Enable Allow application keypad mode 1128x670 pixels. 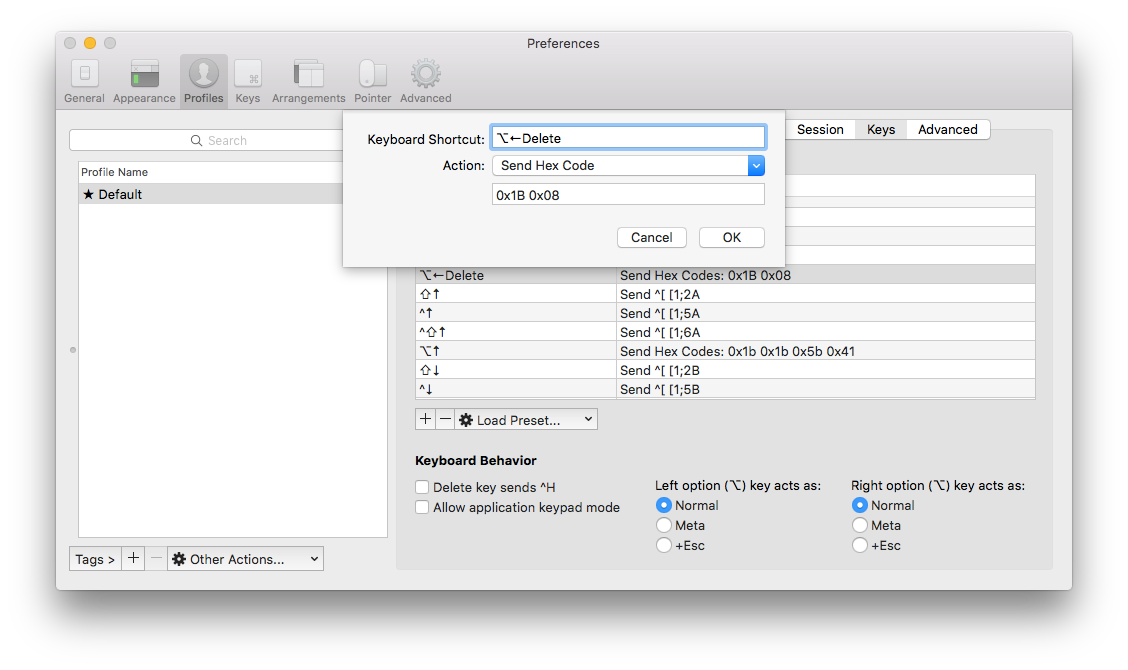(422, 507)
